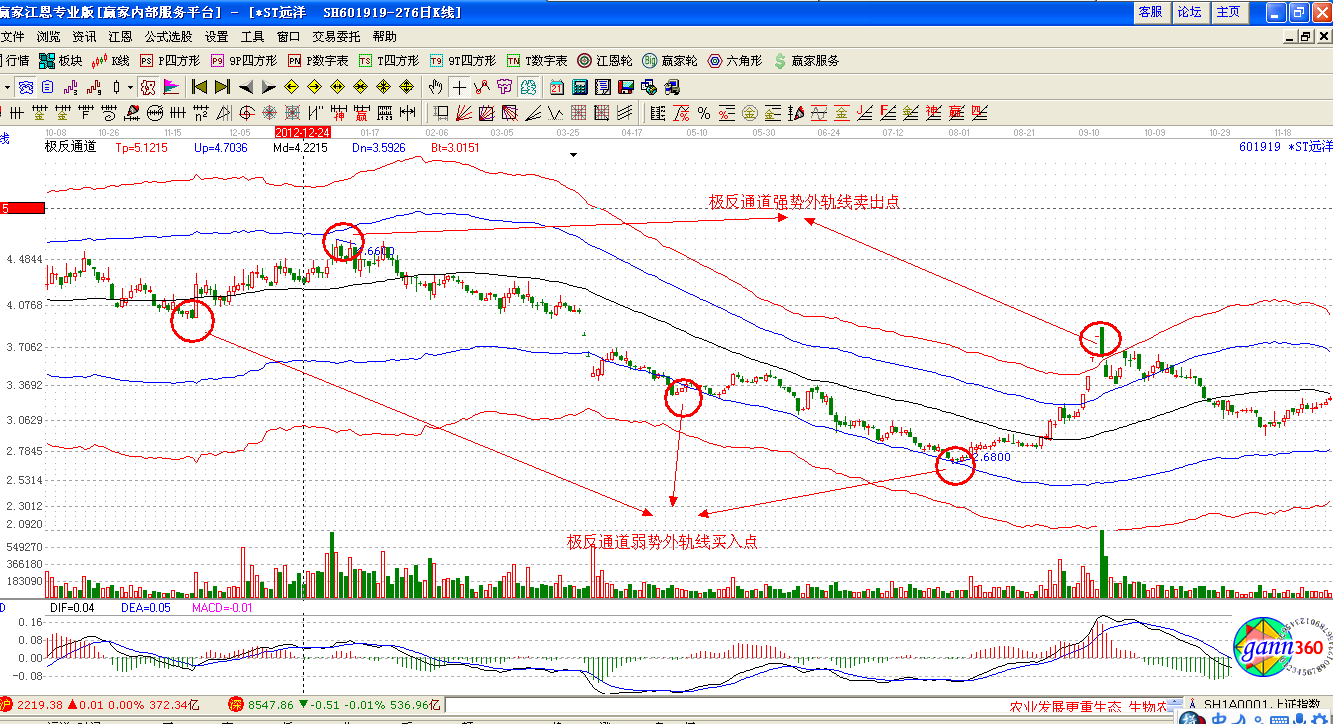Select the 2012-12-24 date marker on timeline

pyautogui.click(x=303, y=132)
